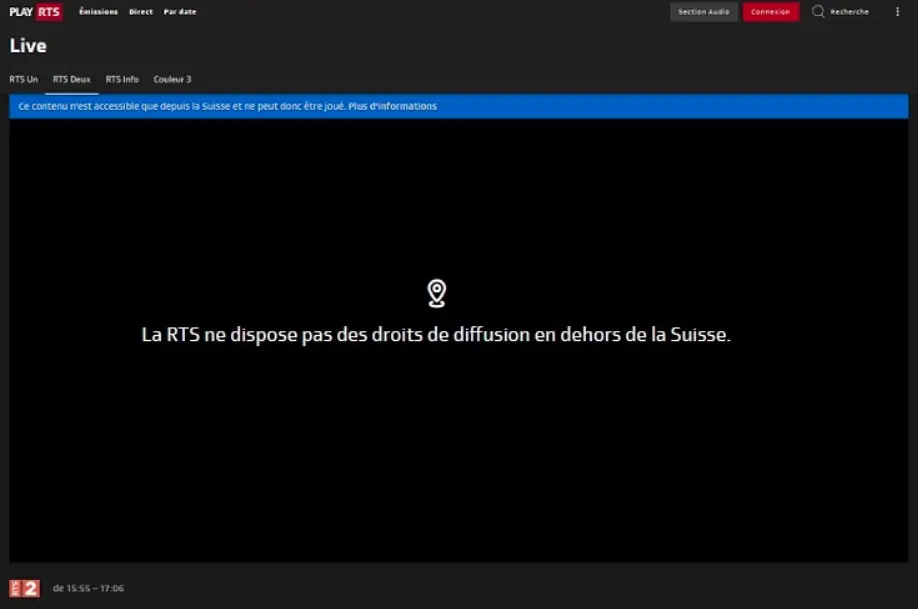Select the RTS Deux tab

[71, 79]
